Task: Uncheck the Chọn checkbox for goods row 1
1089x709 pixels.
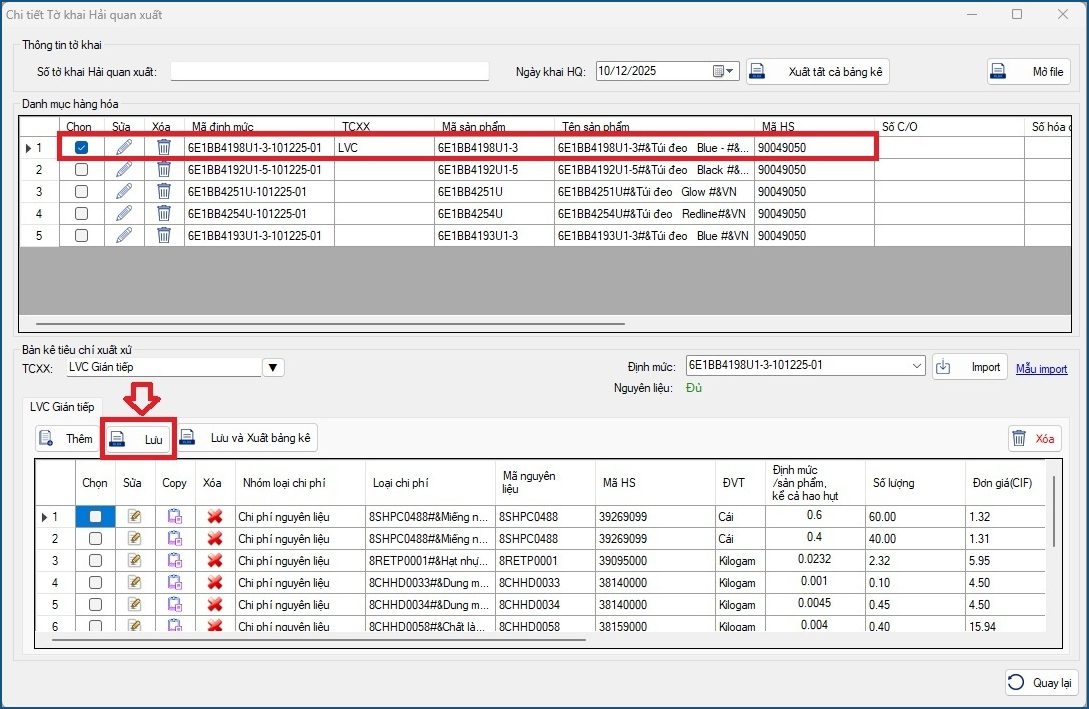Action: [82, 148]
